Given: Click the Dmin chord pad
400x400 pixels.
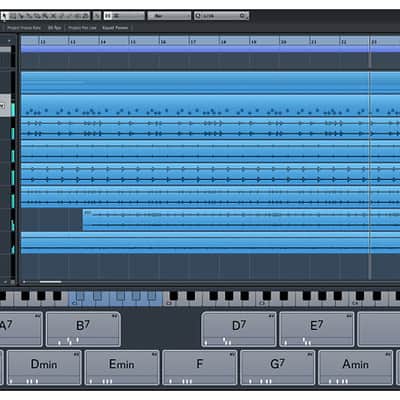Looking at the screenshot, I should pyautogui.click(x=44, y=367).
